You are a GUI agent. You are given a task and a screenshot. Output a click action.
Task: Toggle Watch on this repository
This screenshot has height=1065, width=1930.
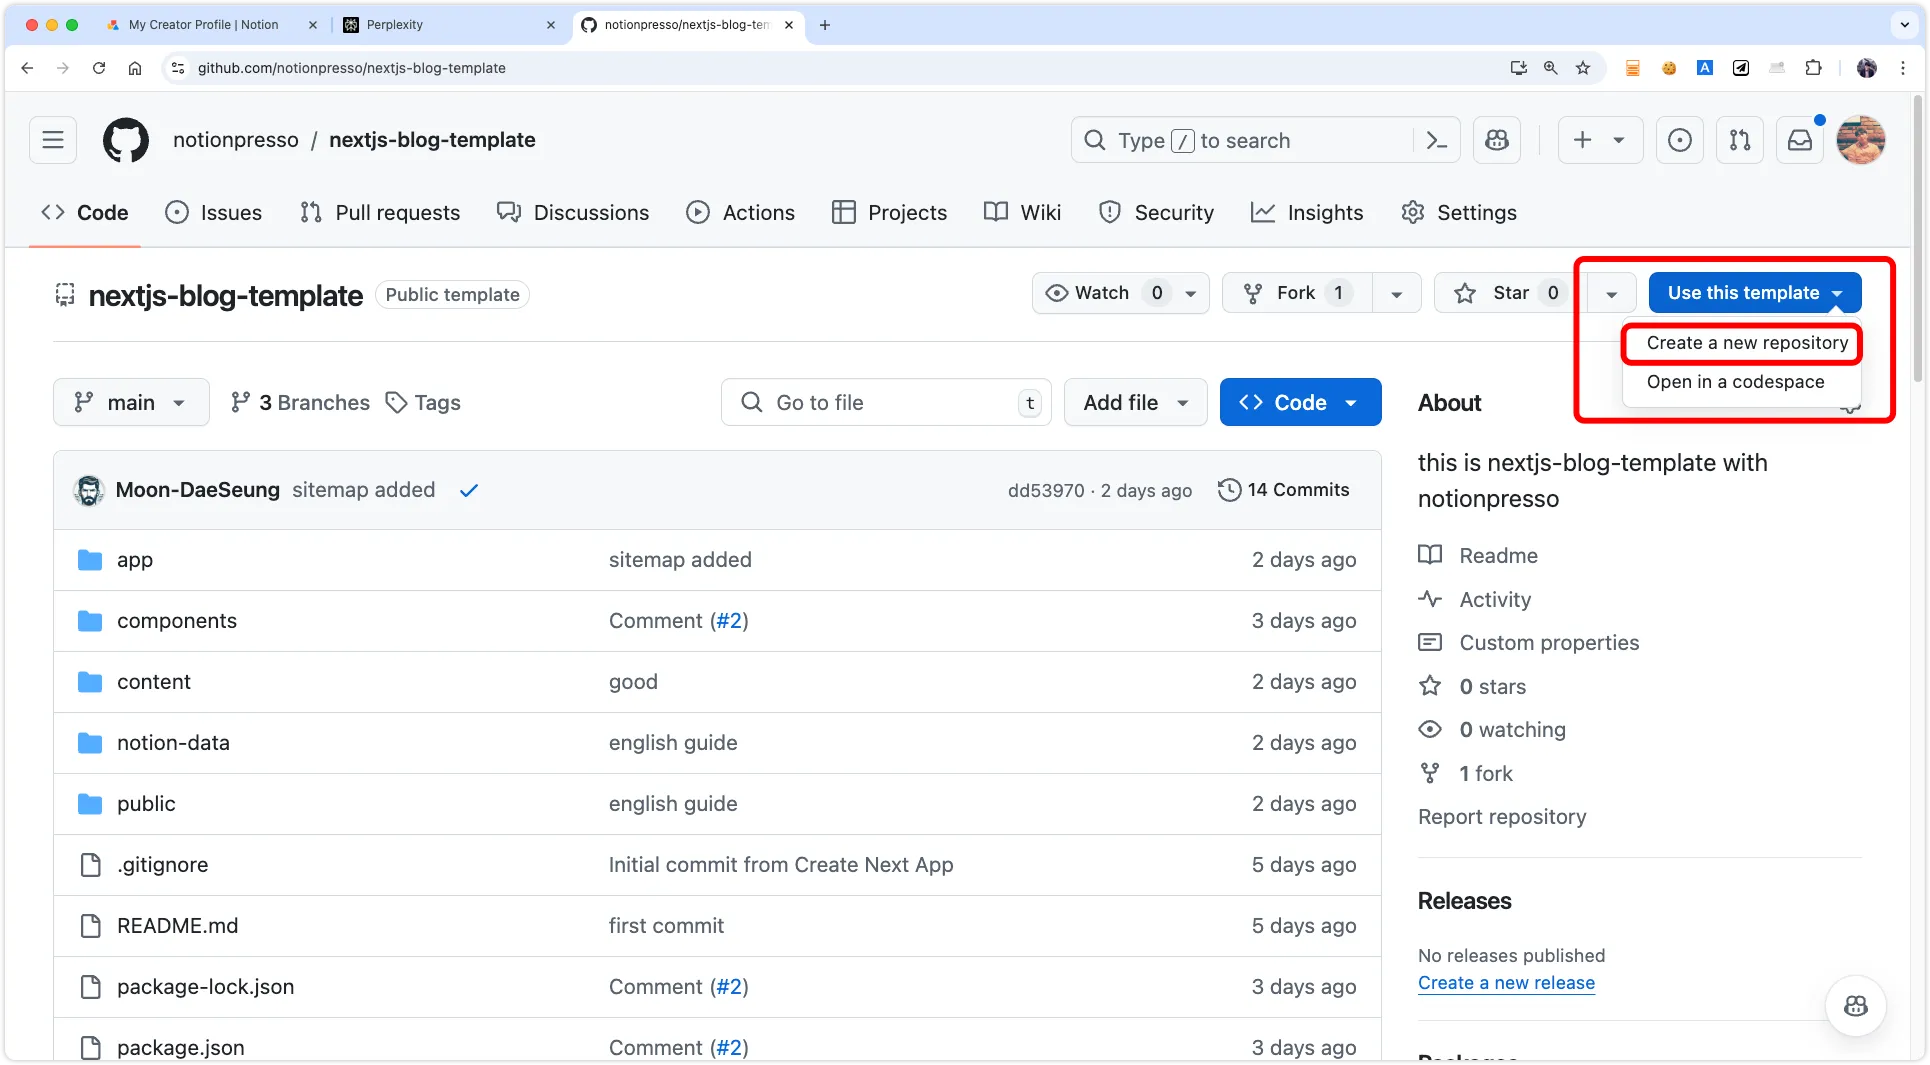(x=1088, y=293)
